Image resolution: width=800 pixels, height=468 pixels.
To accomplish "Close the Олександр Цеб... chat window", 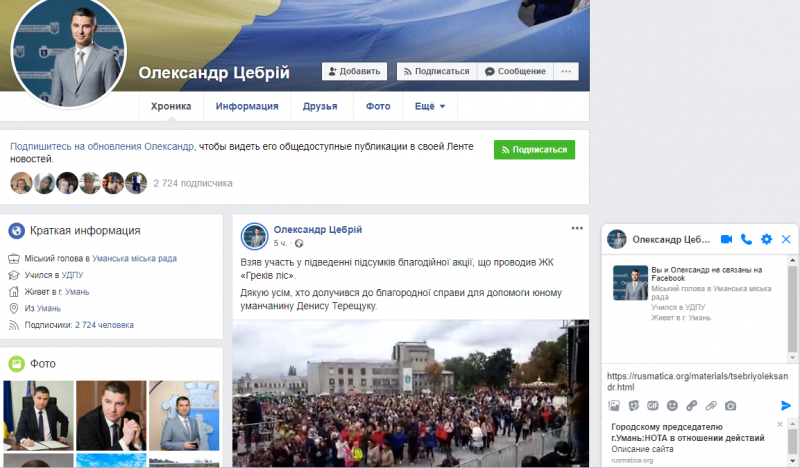I will (786, 239).
